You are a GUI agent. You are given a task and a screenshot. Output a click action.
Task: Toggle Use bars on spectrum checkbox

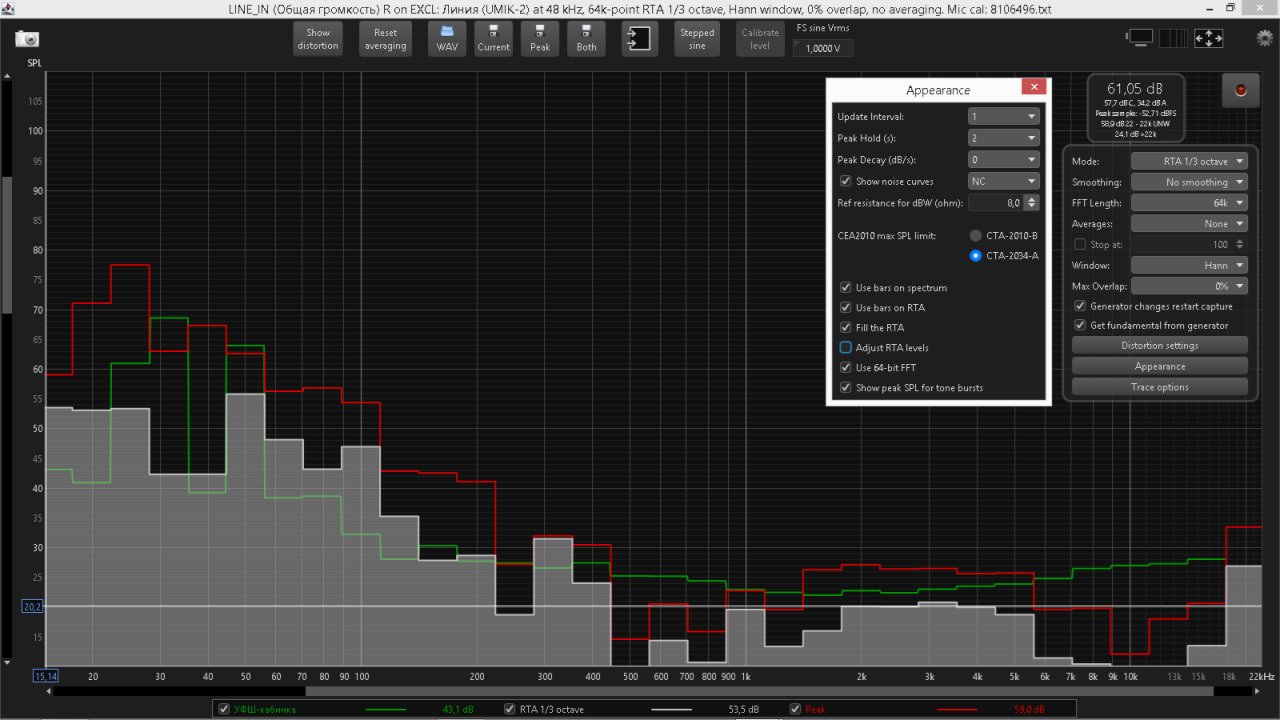coord(846,288)
